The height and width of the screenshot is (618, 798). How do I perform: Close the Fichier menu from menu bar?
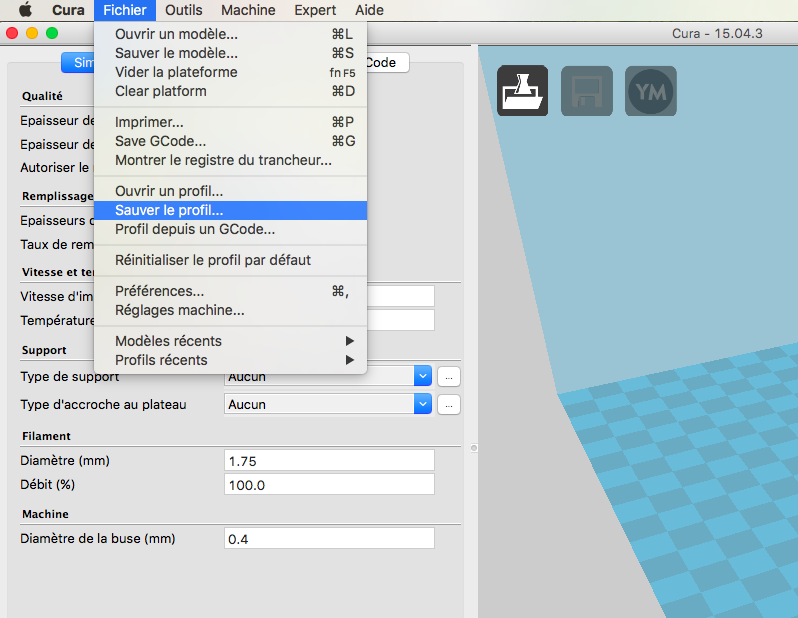click(125, 10)
